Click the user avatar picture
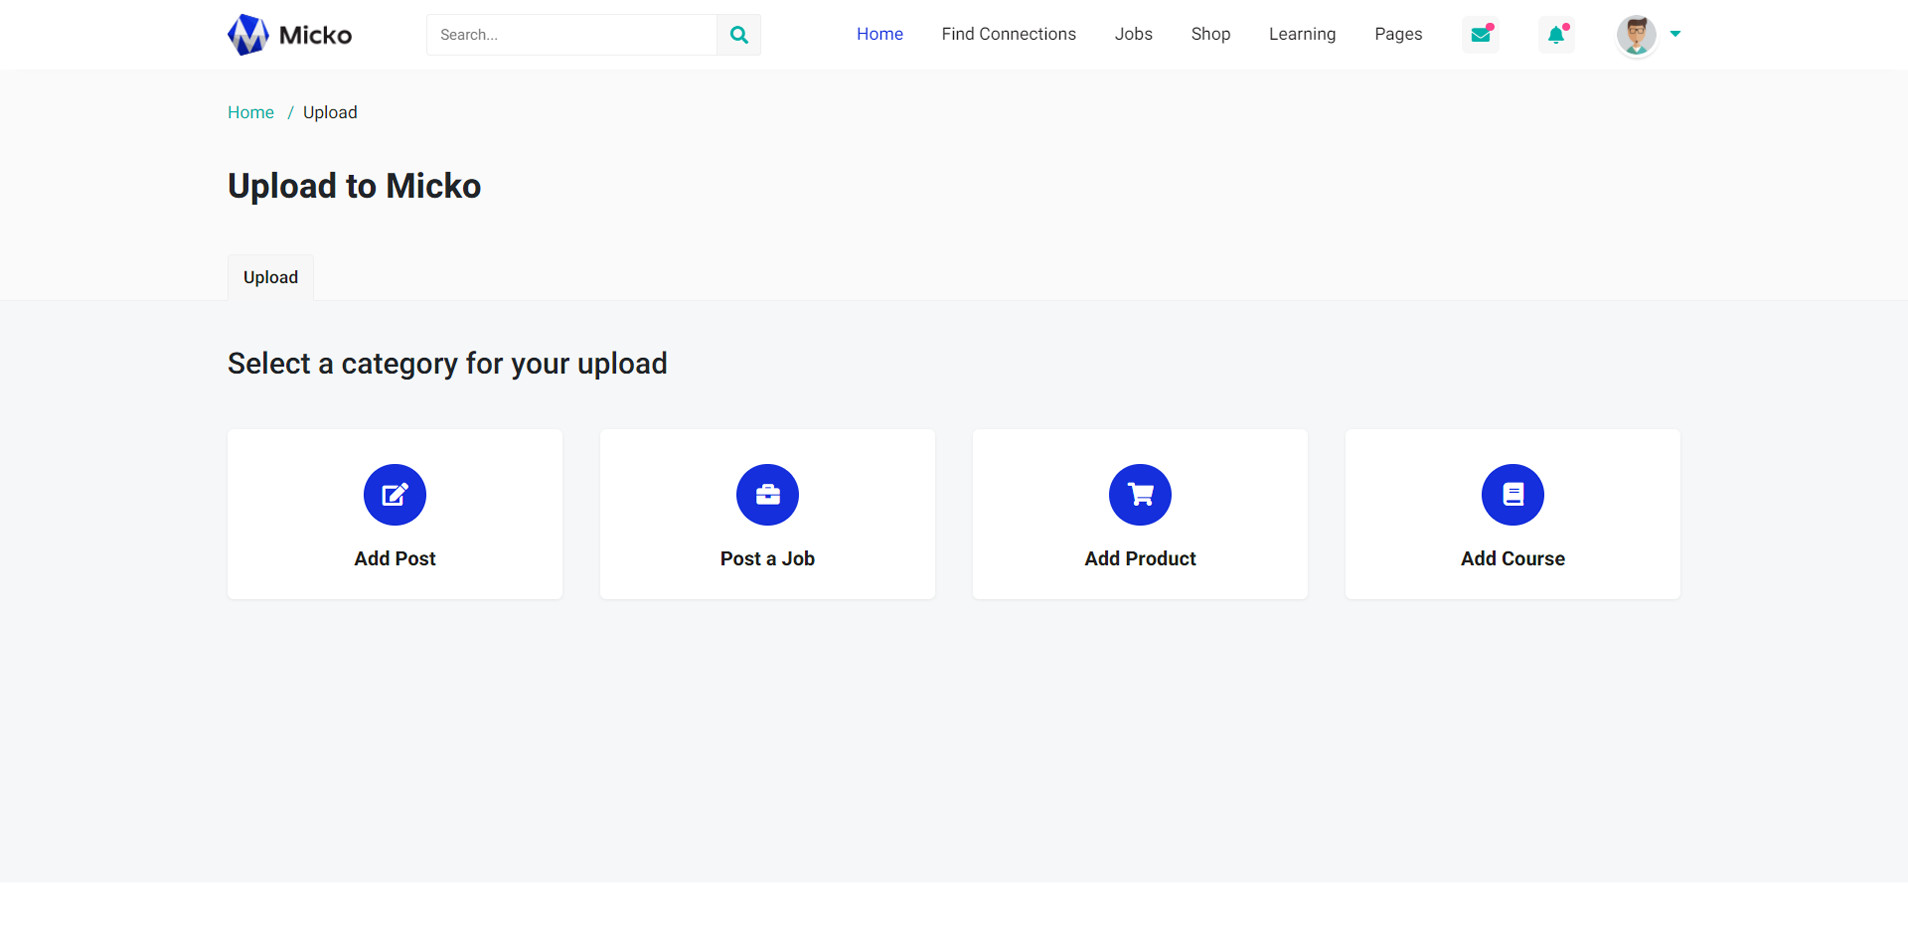 pos(1636,35)
